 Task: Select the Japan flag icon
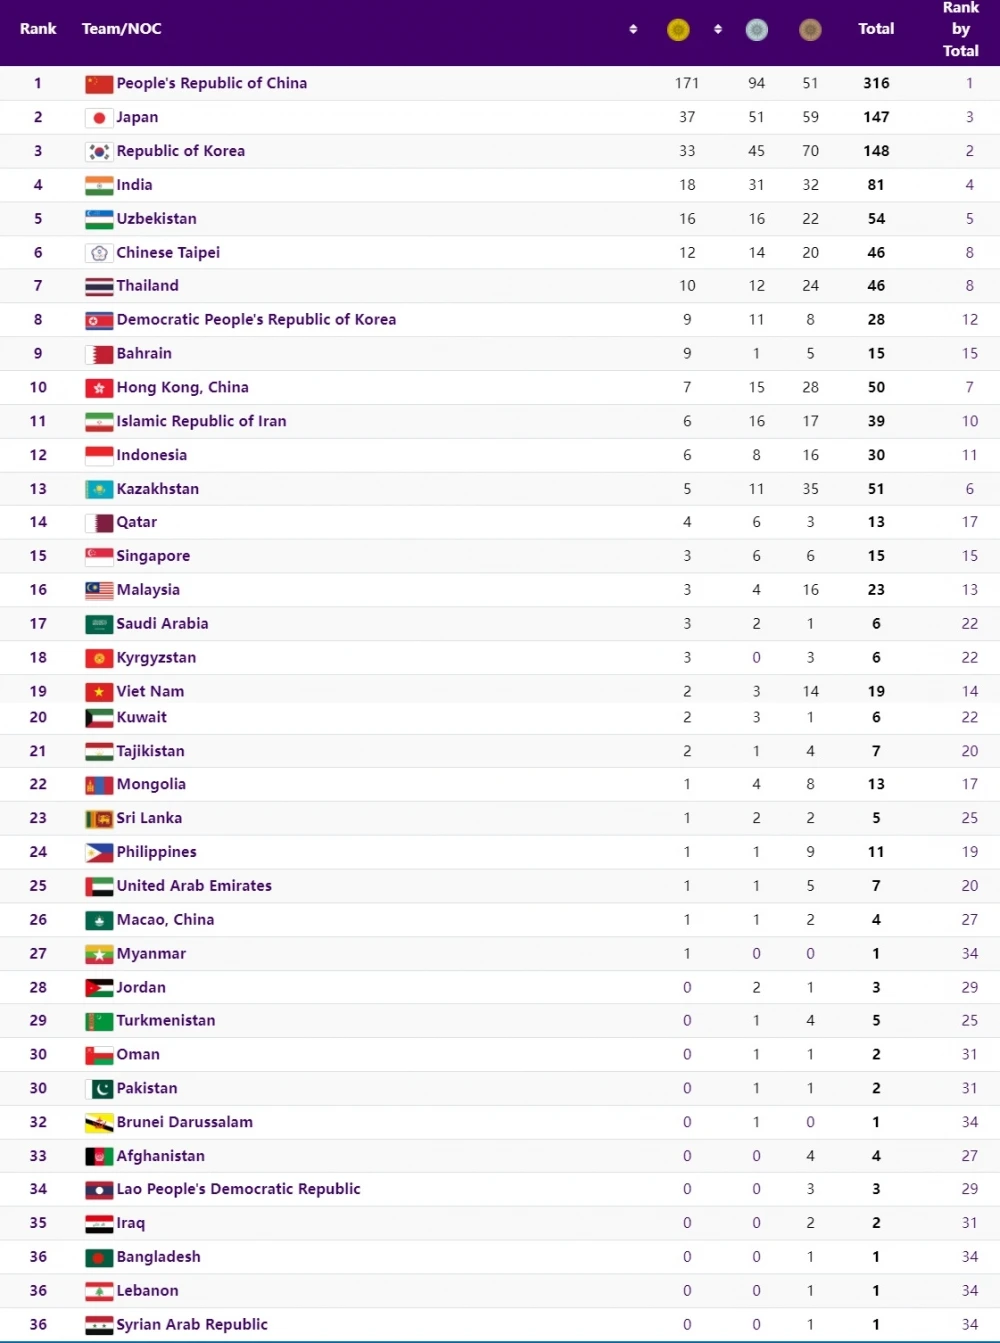tap(99, 118)
